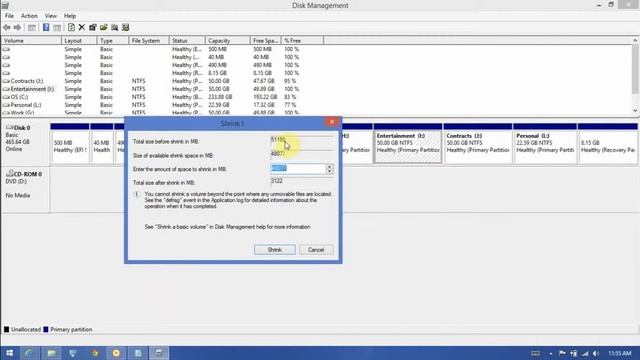Click the action pane toolbar icon
Image resolution: width=640 pixels, height=360 pixels.
point(57,27)
